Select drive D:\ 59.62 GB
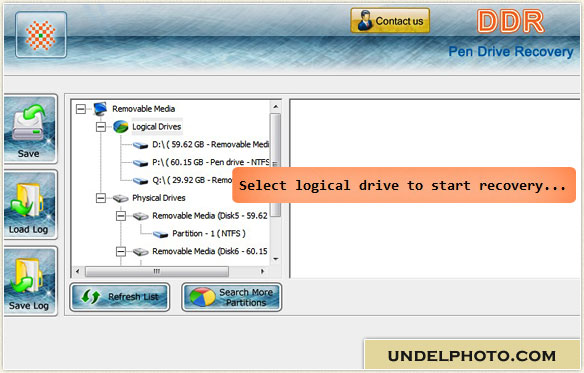 [210, 145]
